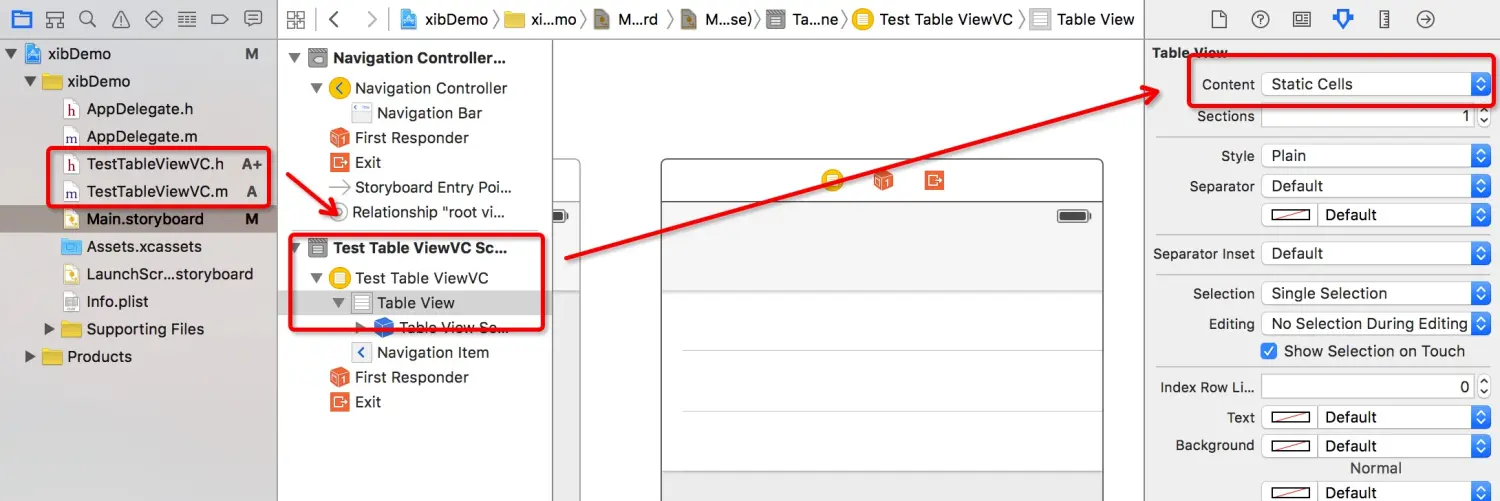Toggle Show Selection on Touch checkbox

(1269, 351)
